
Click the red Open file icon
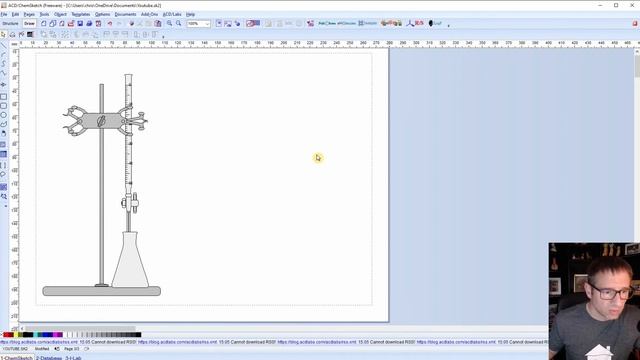click(71, 24)
